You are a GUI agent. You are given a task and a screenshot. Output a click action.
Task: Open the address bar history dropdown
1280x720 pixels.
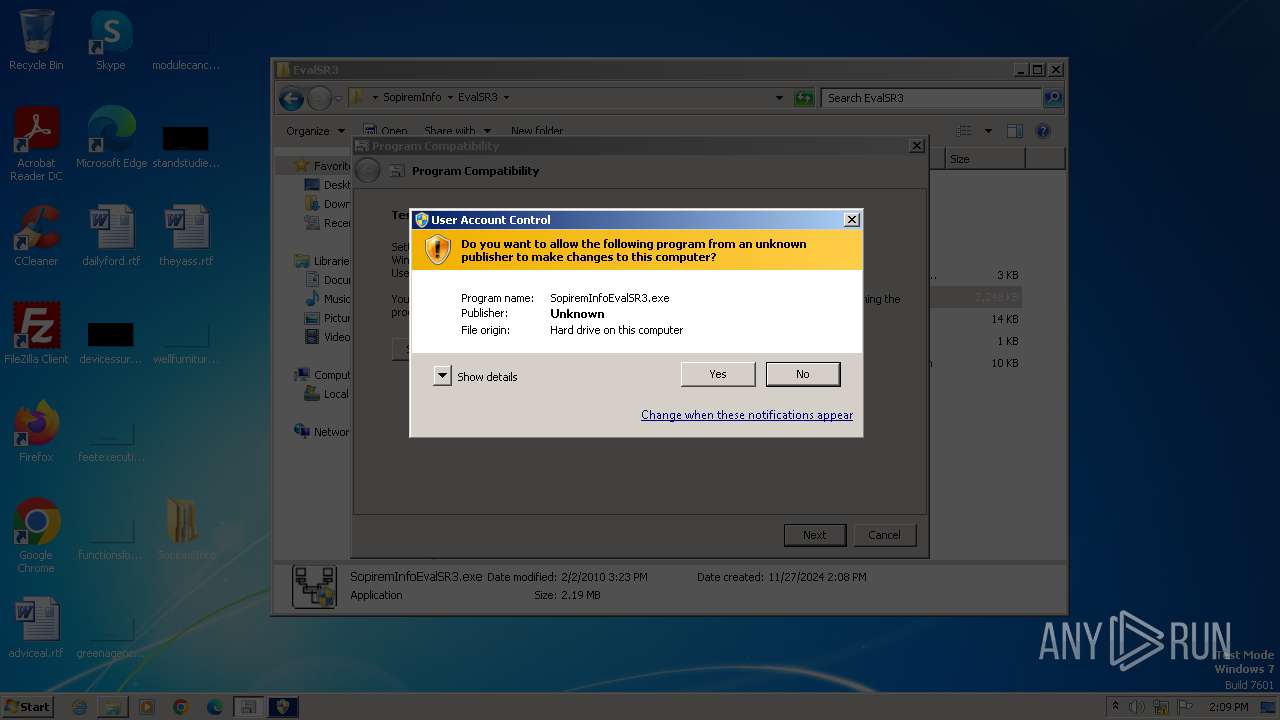[x=779, y=98]
